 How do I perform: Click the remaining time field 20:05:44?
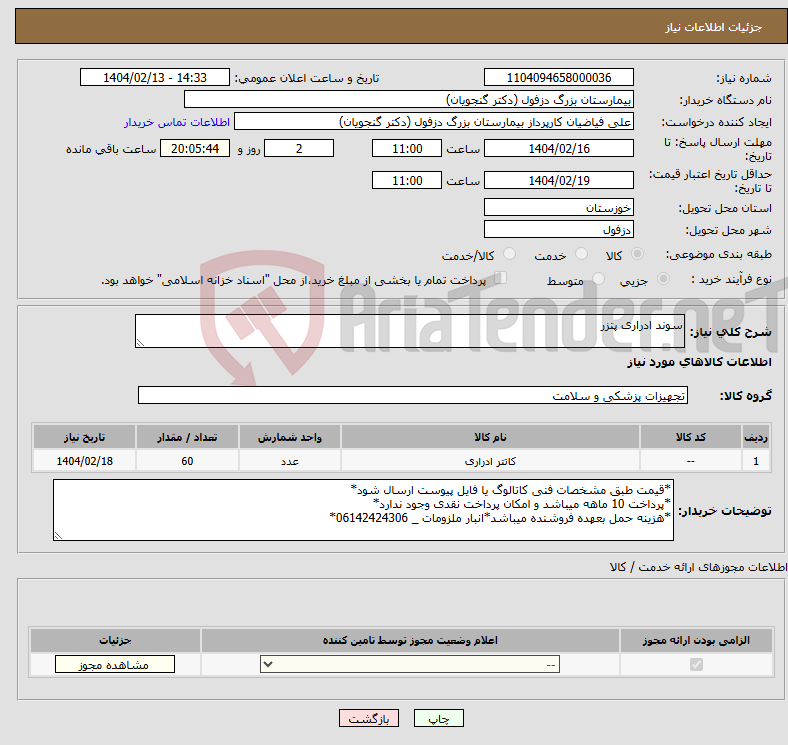(195, 148)
